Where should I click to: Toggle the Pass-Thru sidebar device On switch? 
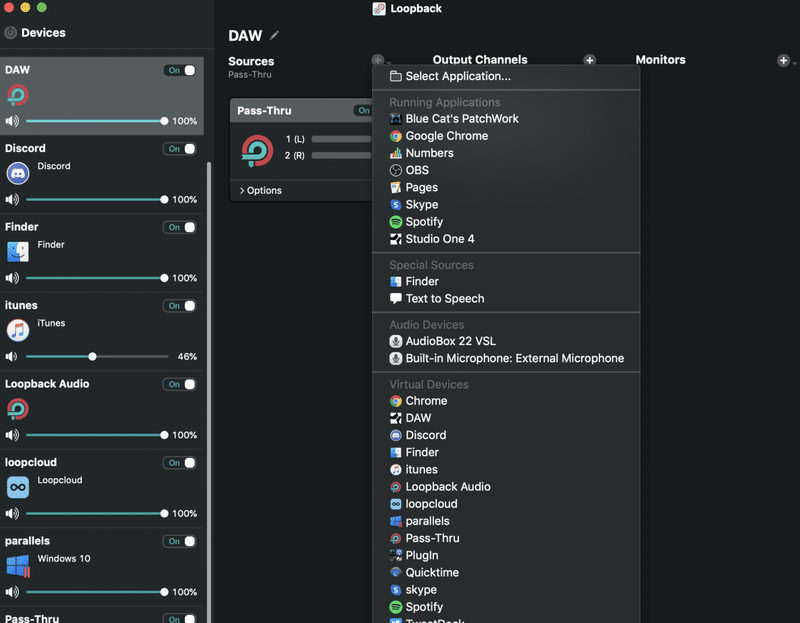tap(180, 618)
